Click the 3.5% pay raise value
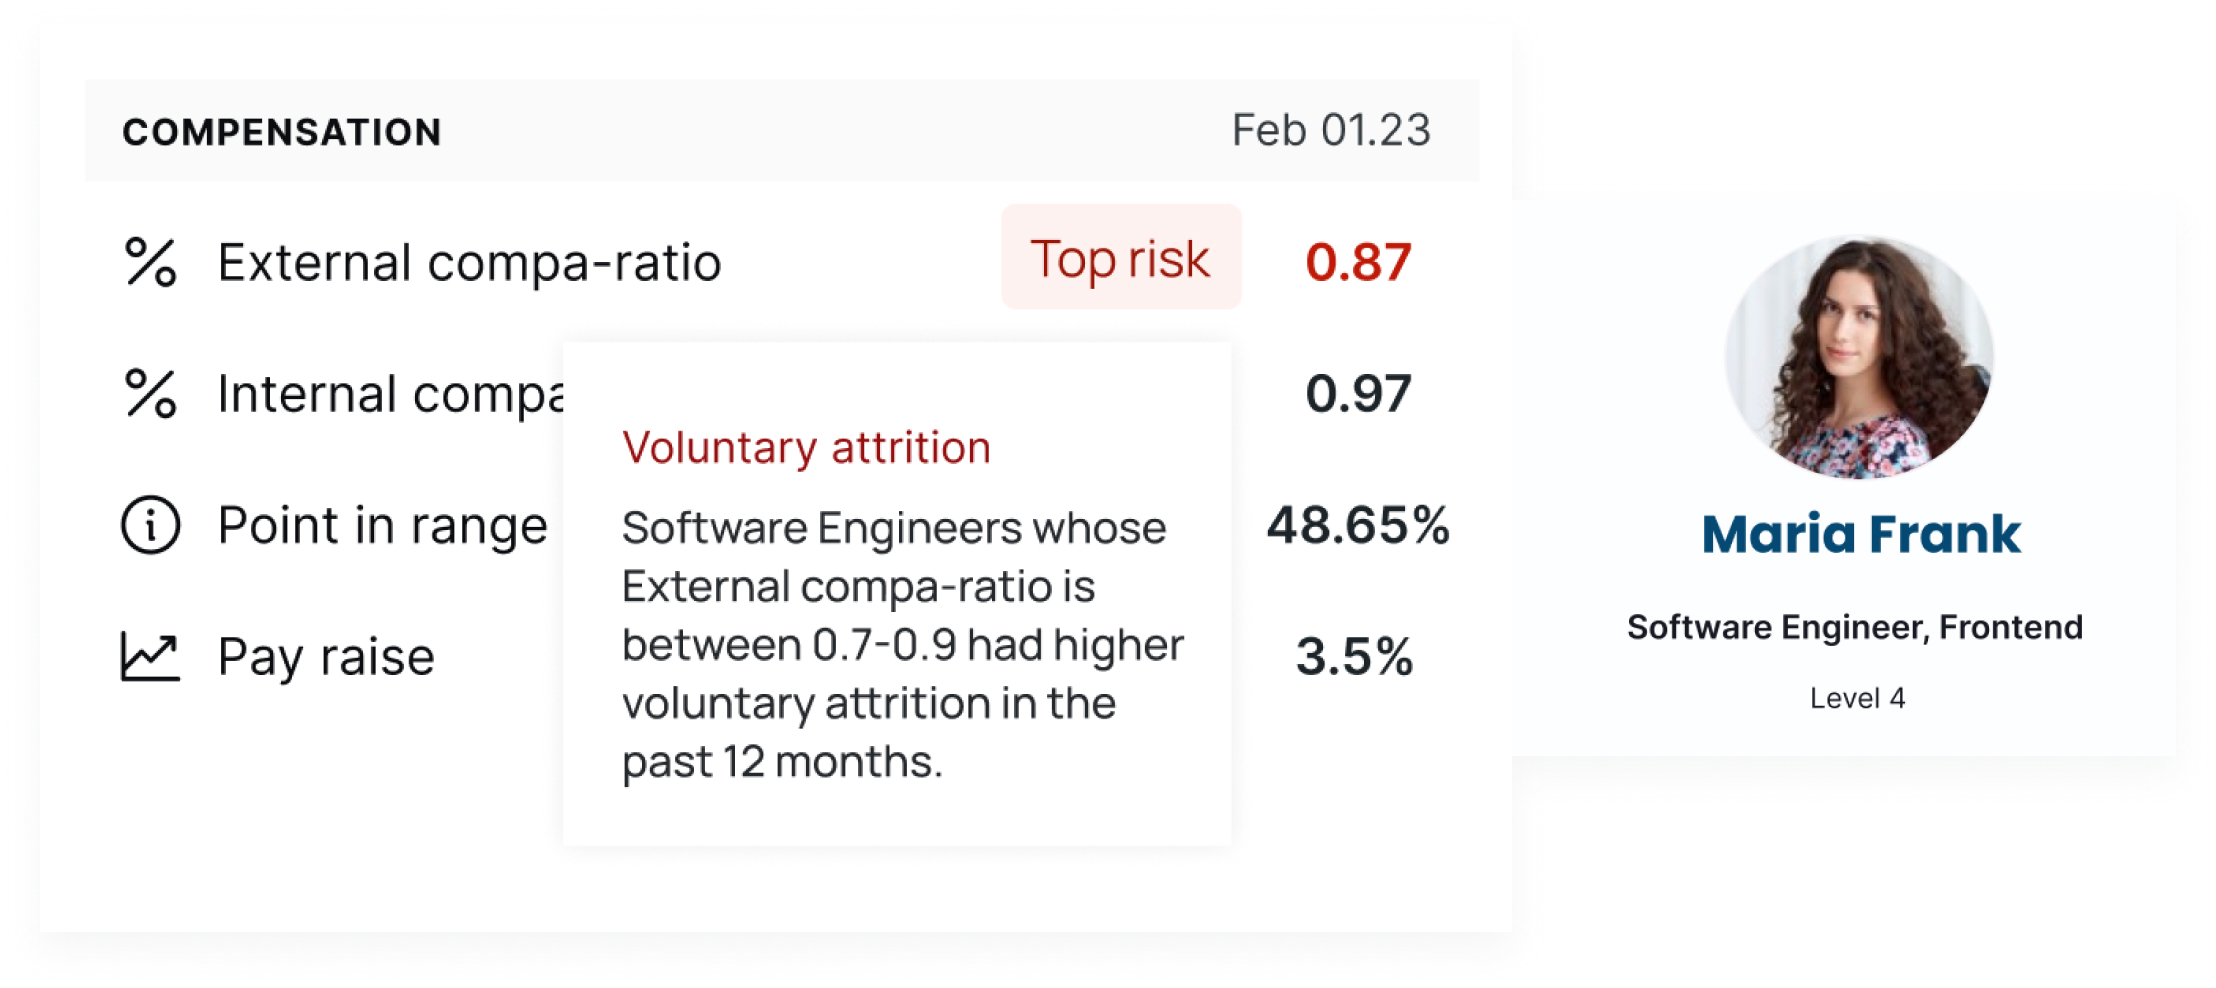Image resolution: width=2216 pixels, height=988 pixels. (1354, 657)
